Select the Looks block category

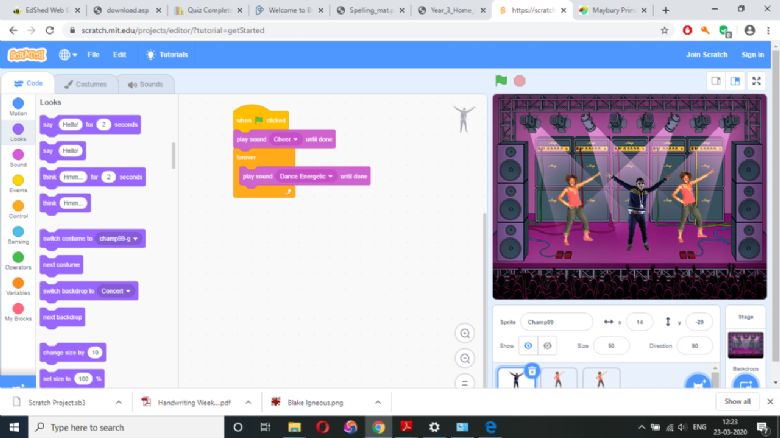coord(18,132)
